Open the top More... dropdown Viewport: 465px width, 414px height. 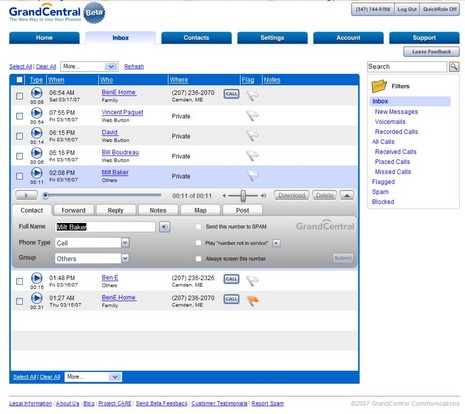89,67
